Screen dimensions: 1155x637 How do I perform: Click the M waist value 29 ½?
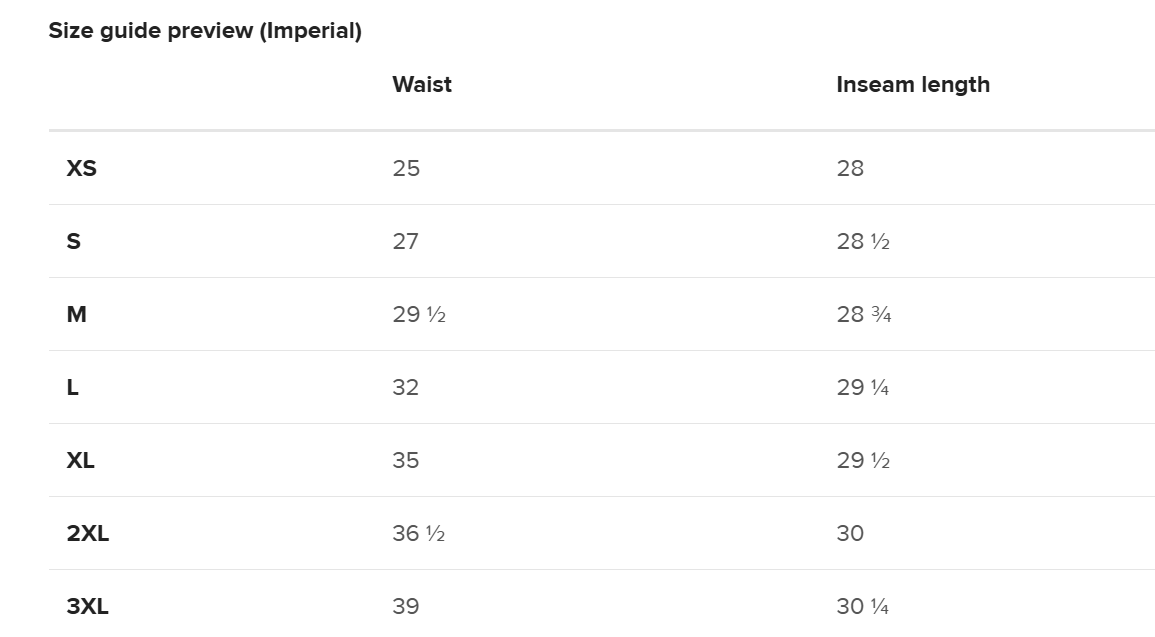coord(418,314)
